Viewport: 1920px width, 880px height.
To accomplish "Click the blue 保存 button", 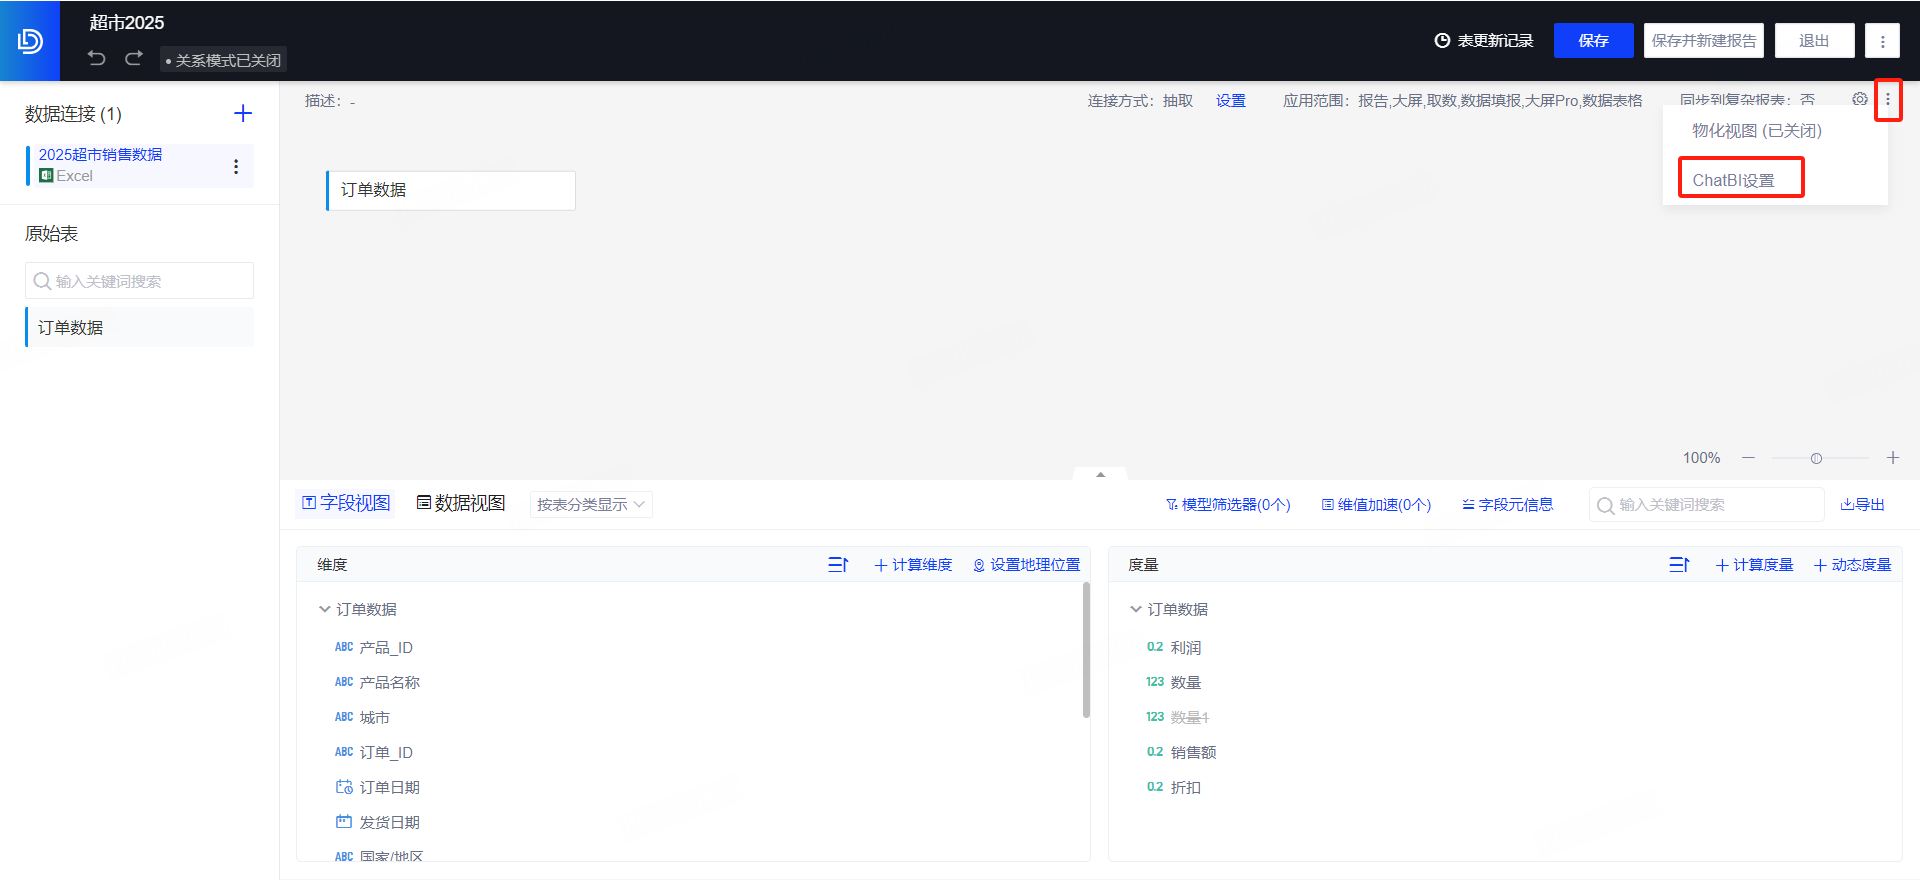I will [1593, 41].
